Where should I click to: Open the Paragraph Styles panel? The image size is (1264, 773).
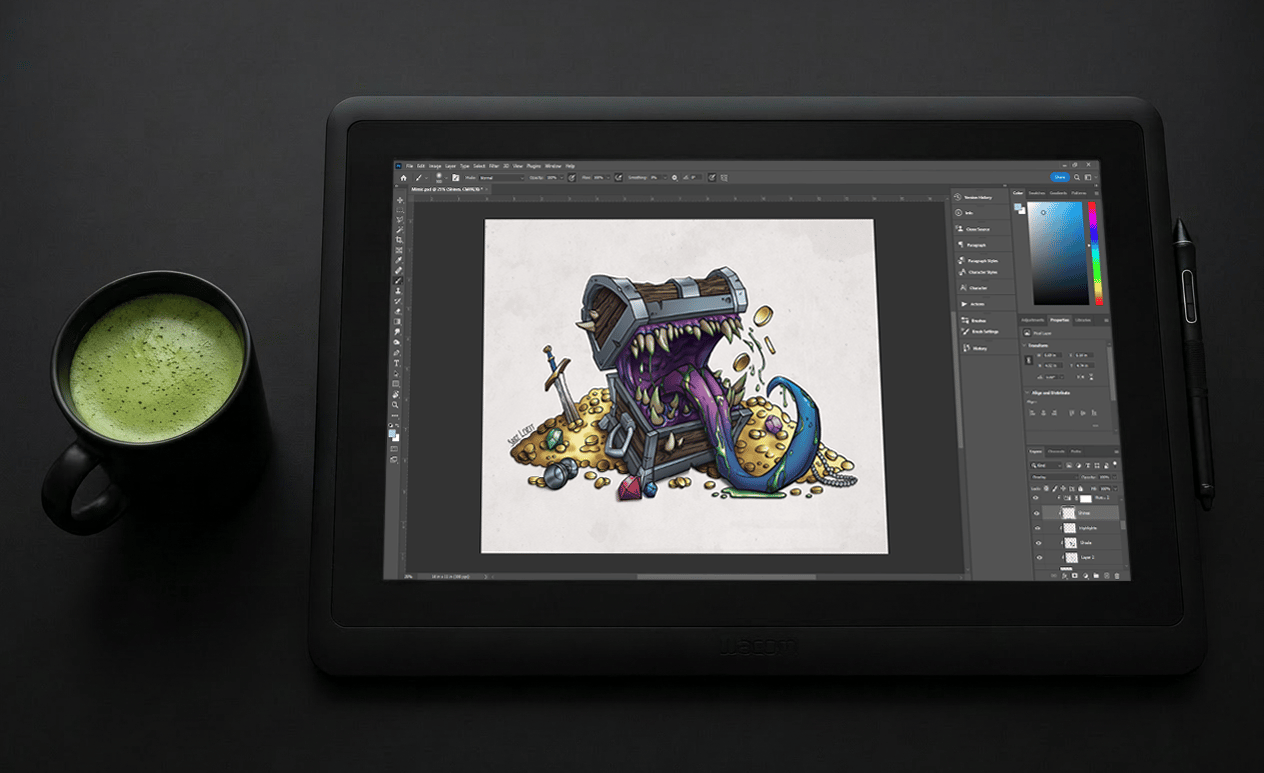979,259
